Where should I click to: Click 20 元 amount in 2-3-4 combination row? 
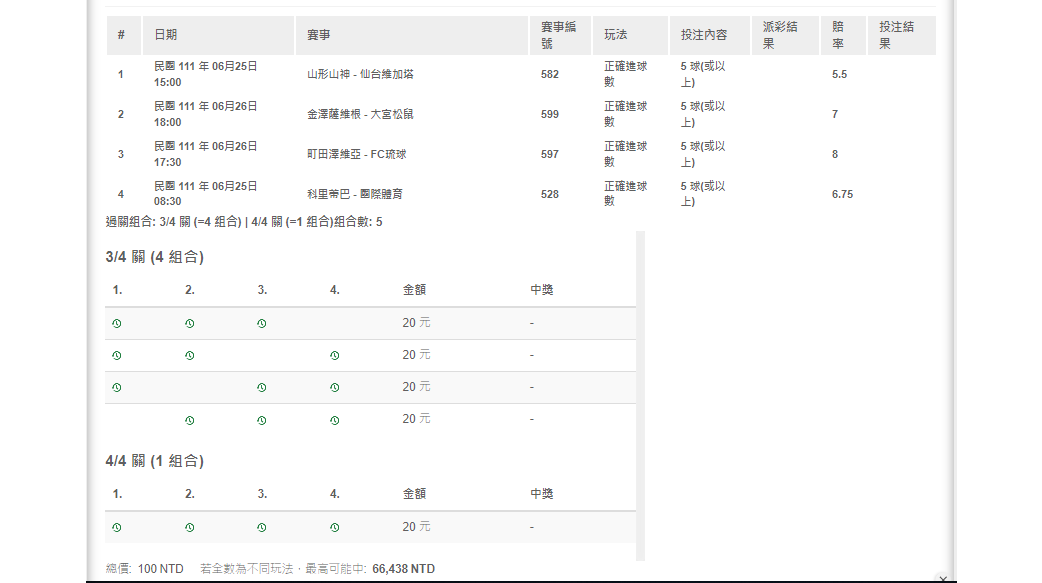(x=416, y=419)
